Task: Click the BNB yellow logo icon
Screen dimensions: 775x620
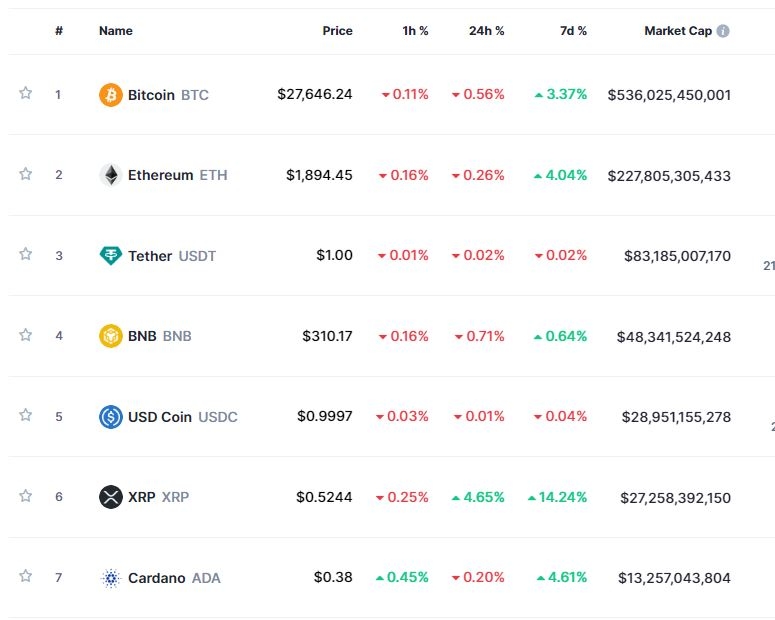Action: (111, 336)
